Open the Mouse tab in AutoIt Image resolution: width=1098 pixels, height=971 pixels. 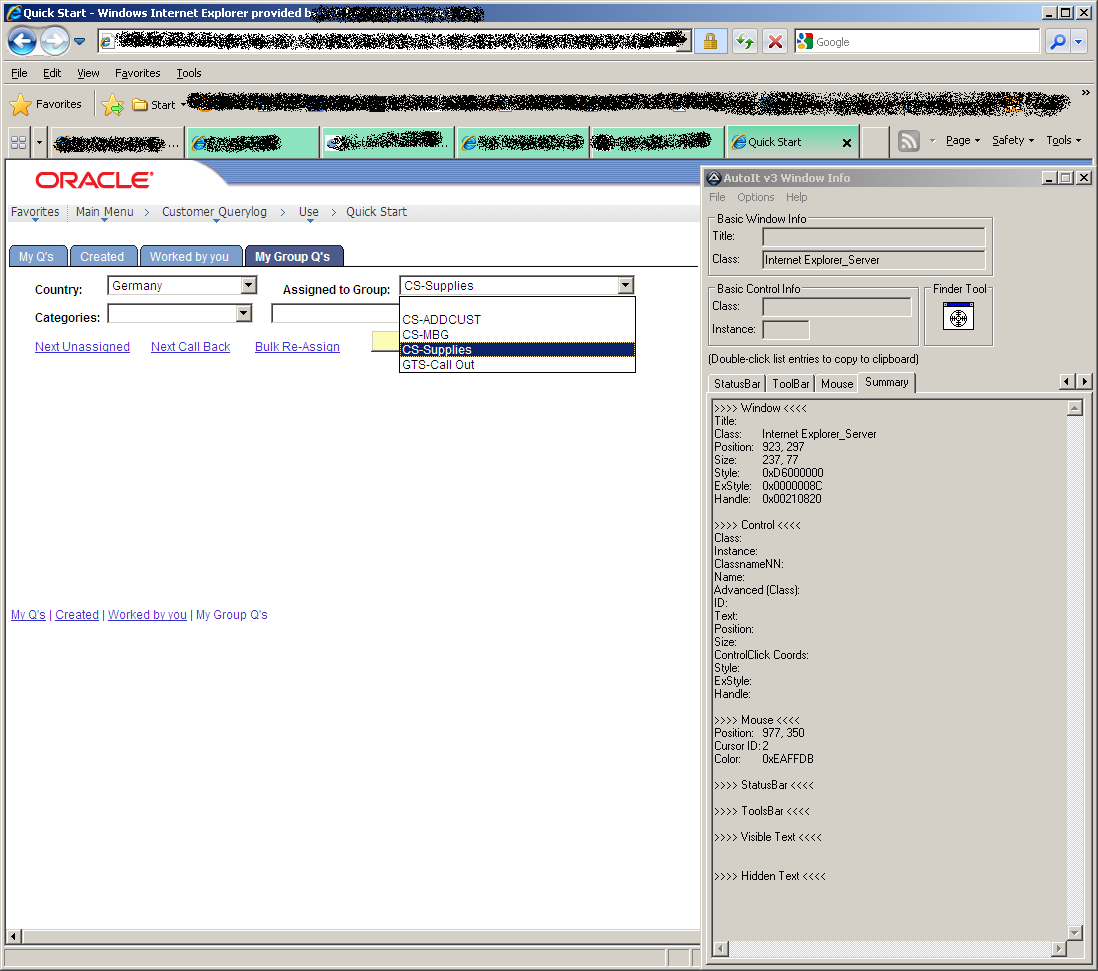837,384
